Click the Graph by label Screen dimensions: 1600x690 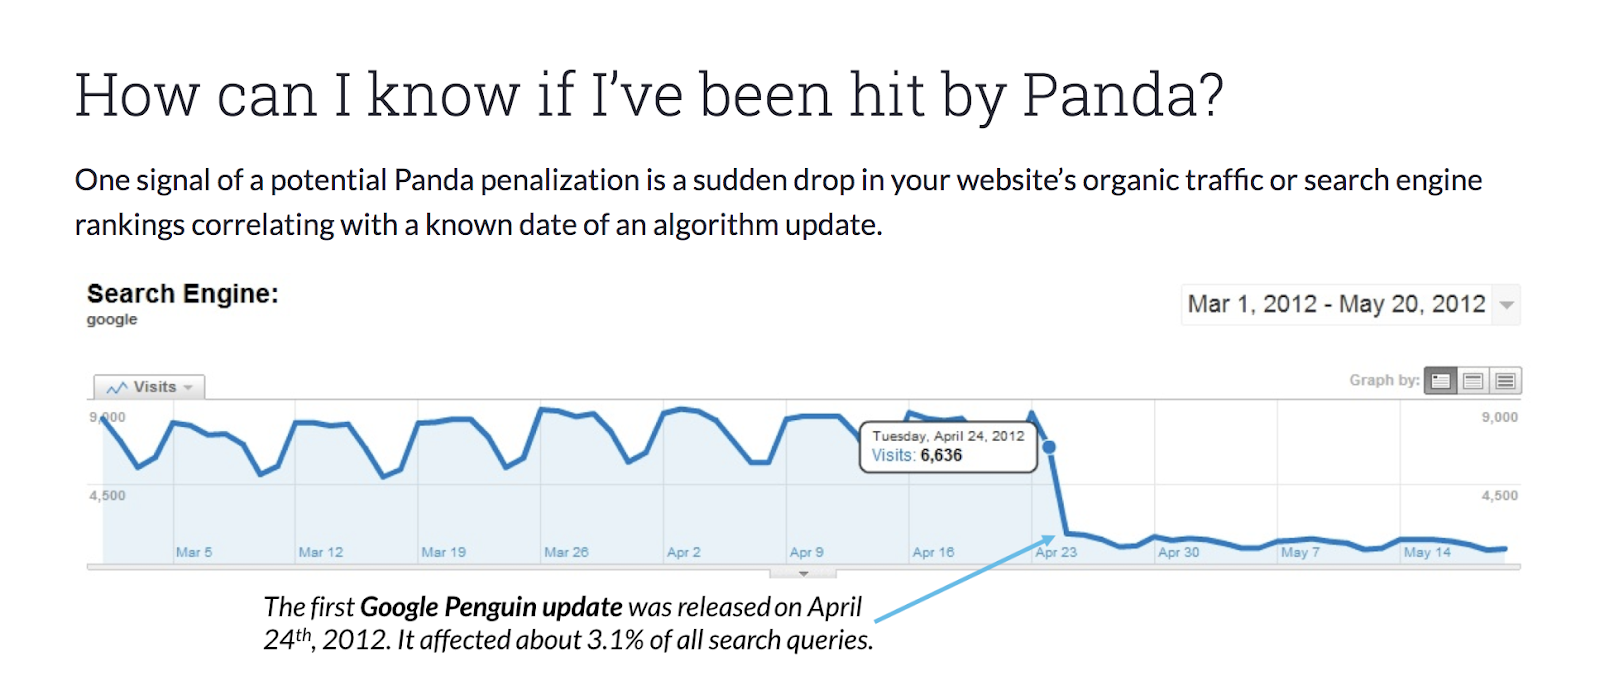click(1384, 380)
